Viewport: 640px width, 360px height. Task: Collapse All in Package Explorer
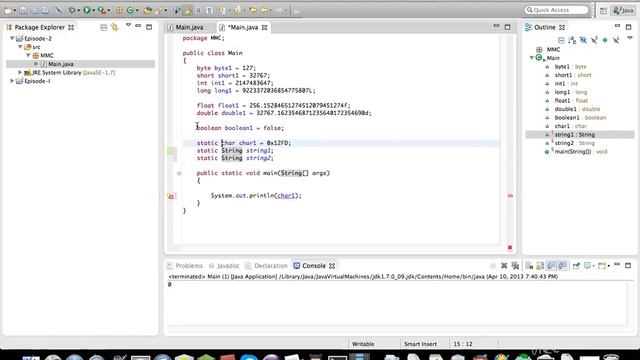pos(104,27)
